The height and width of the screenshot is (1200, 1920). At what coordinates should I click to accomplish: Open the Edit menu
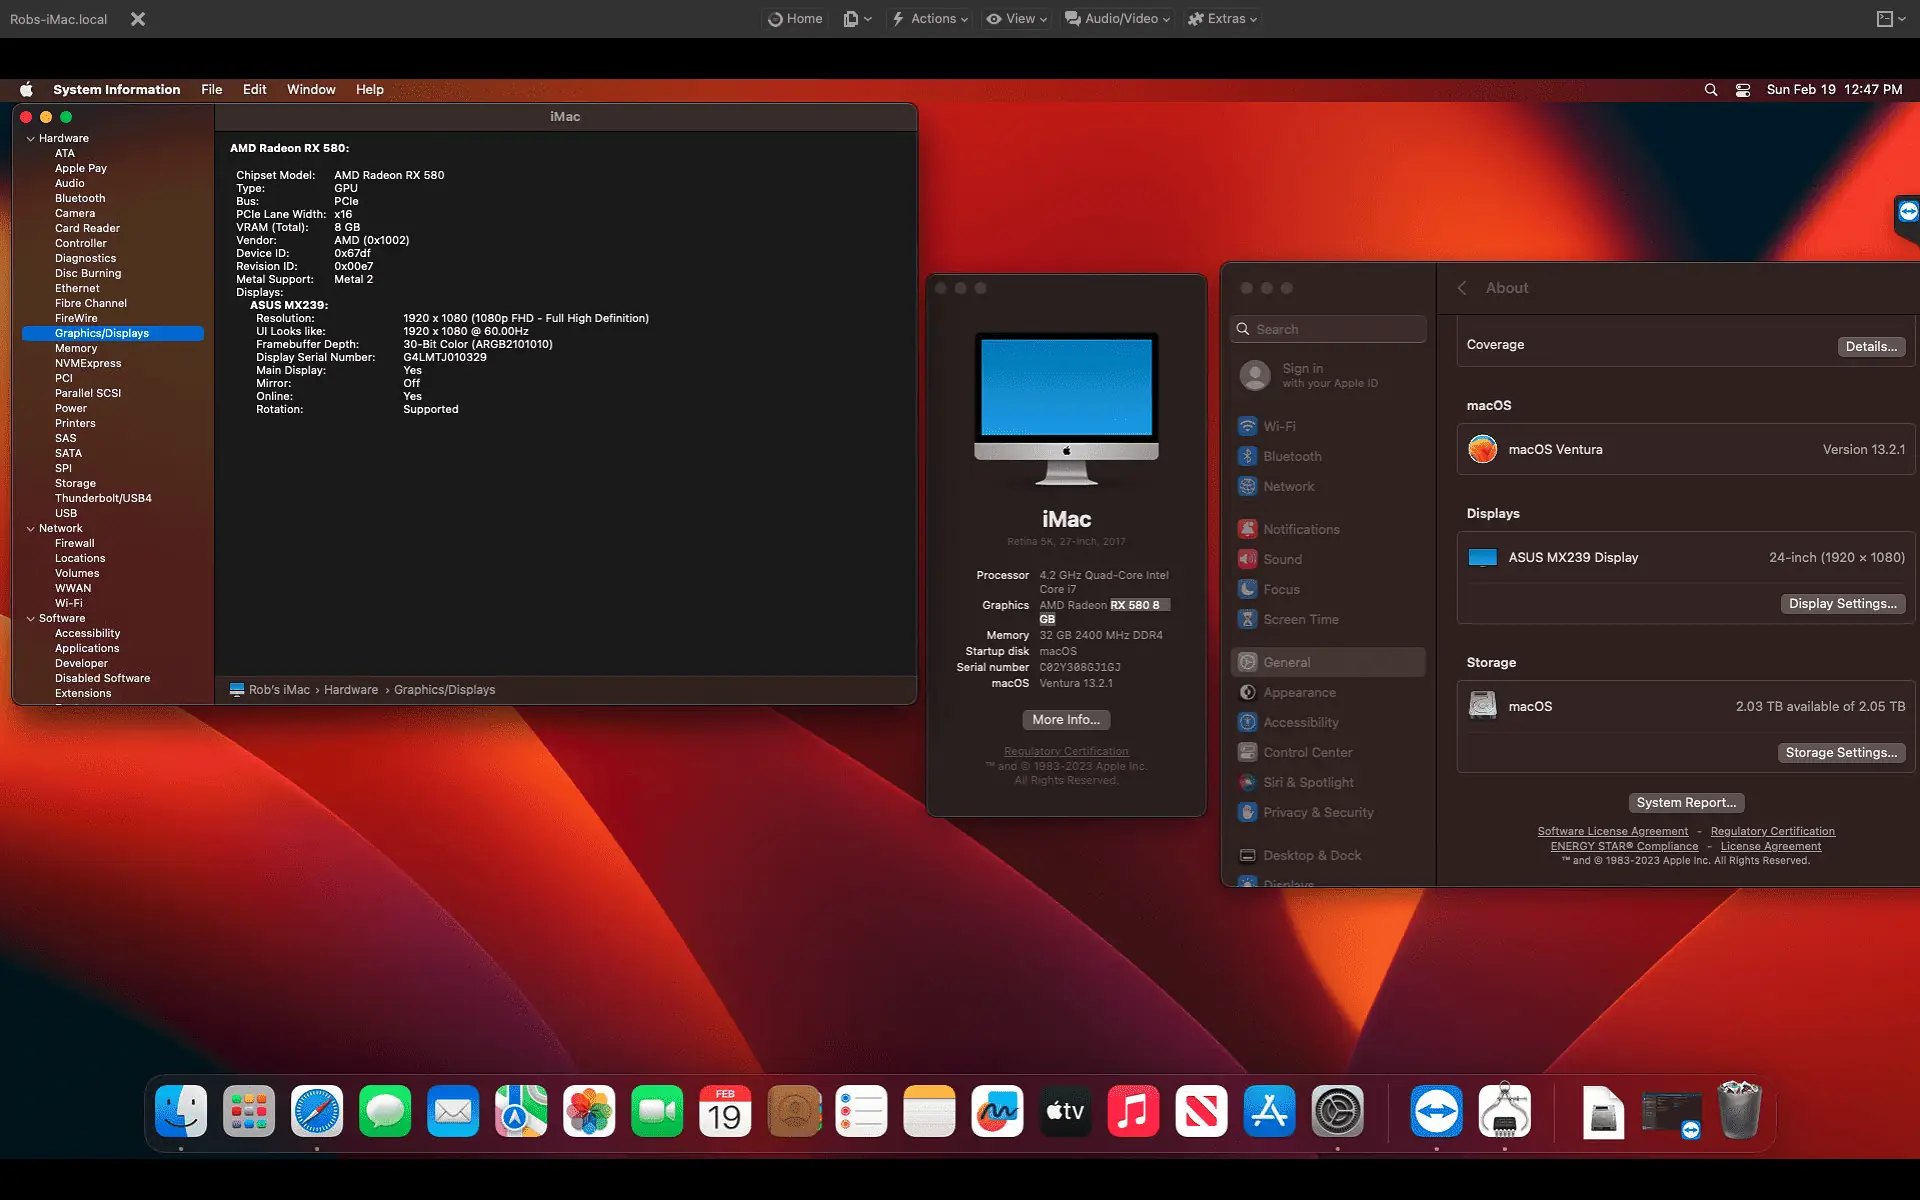click(255, 90)
